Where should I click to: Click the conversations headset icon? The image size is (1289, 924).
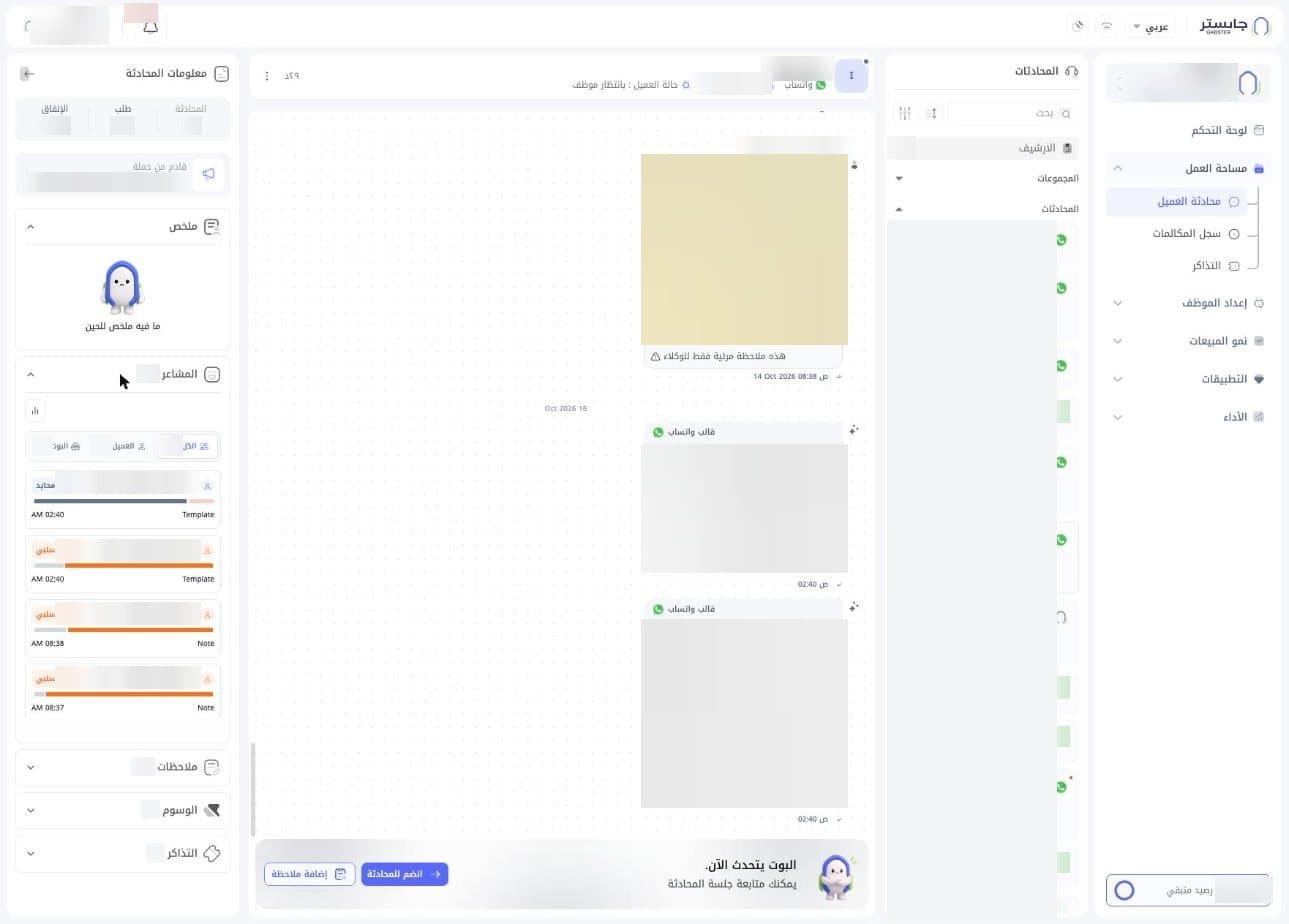pyautogui.click(x=1072, y=71)
